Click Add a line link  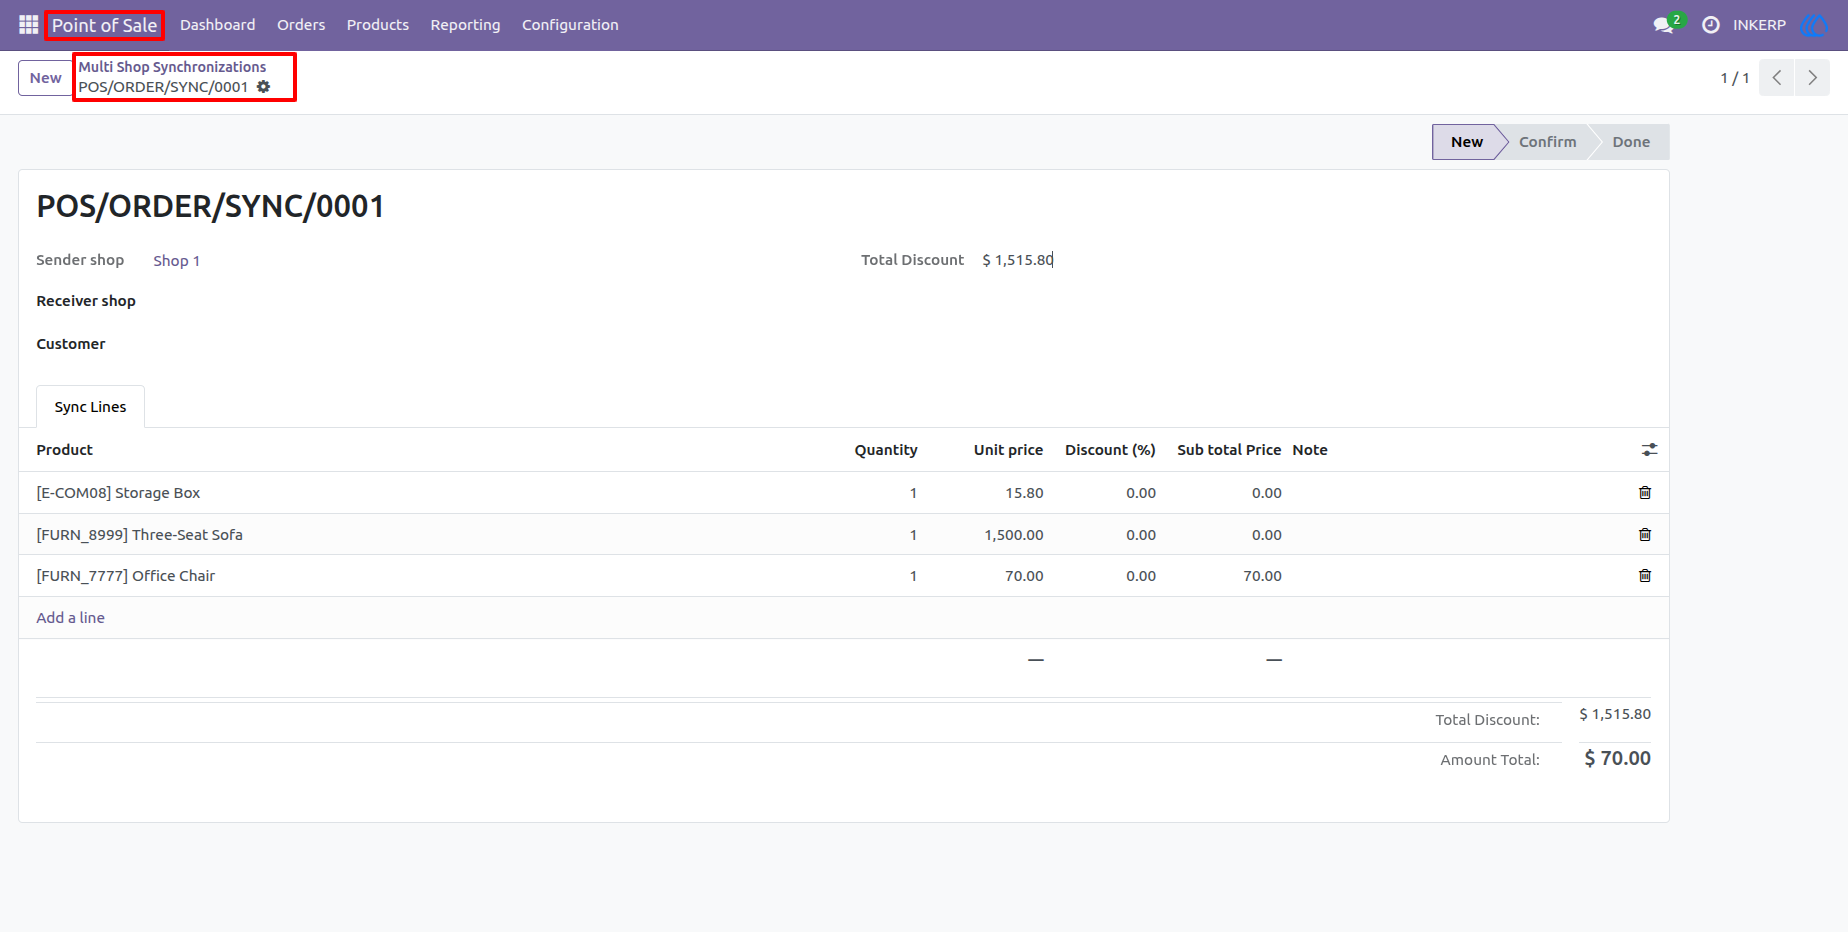[70, 618]
